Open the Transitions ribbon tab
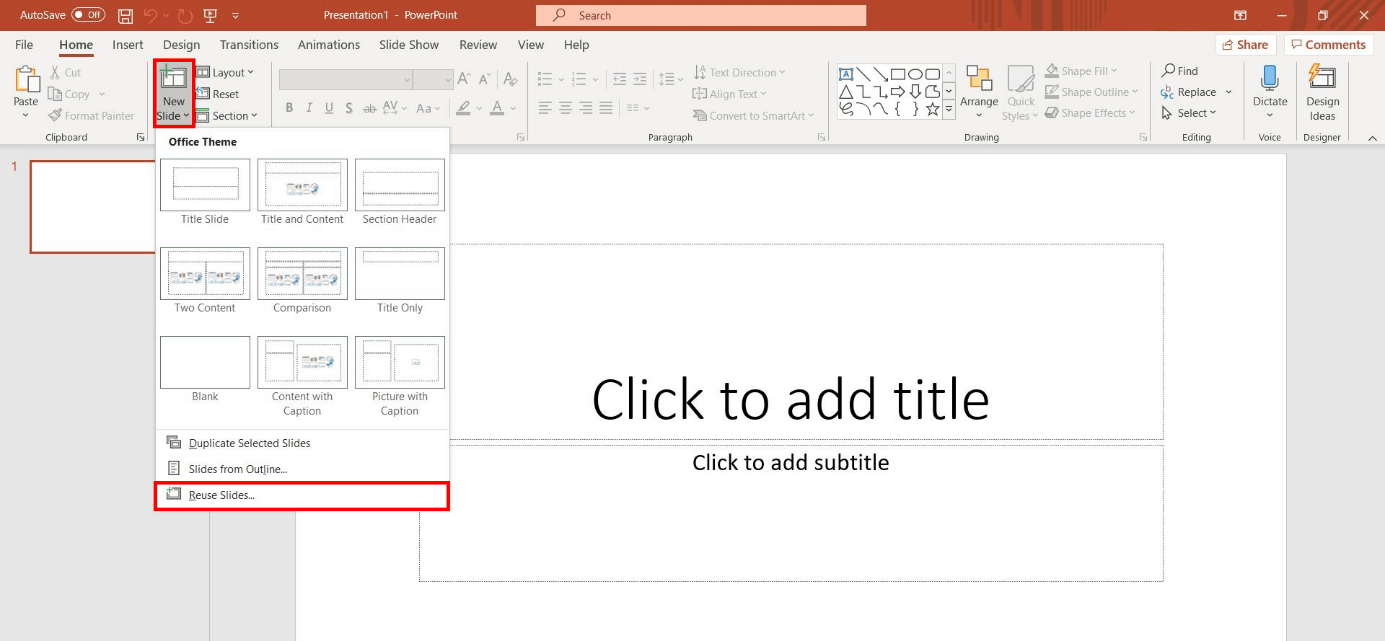The height and width of the screenshot is (641, 1385). click(x=248, y=44)
